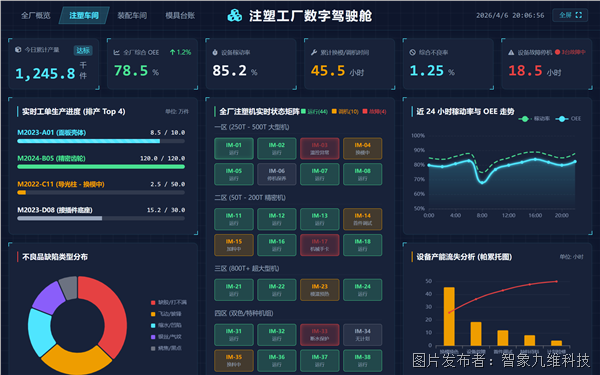Click the second-tallest Pareto bar
The height and width of the screenshot is (375, 600).
[476, 334]
